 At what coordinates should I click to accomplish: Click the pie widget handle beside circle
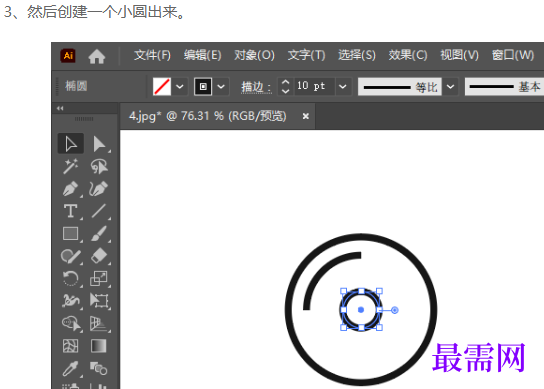394,310
